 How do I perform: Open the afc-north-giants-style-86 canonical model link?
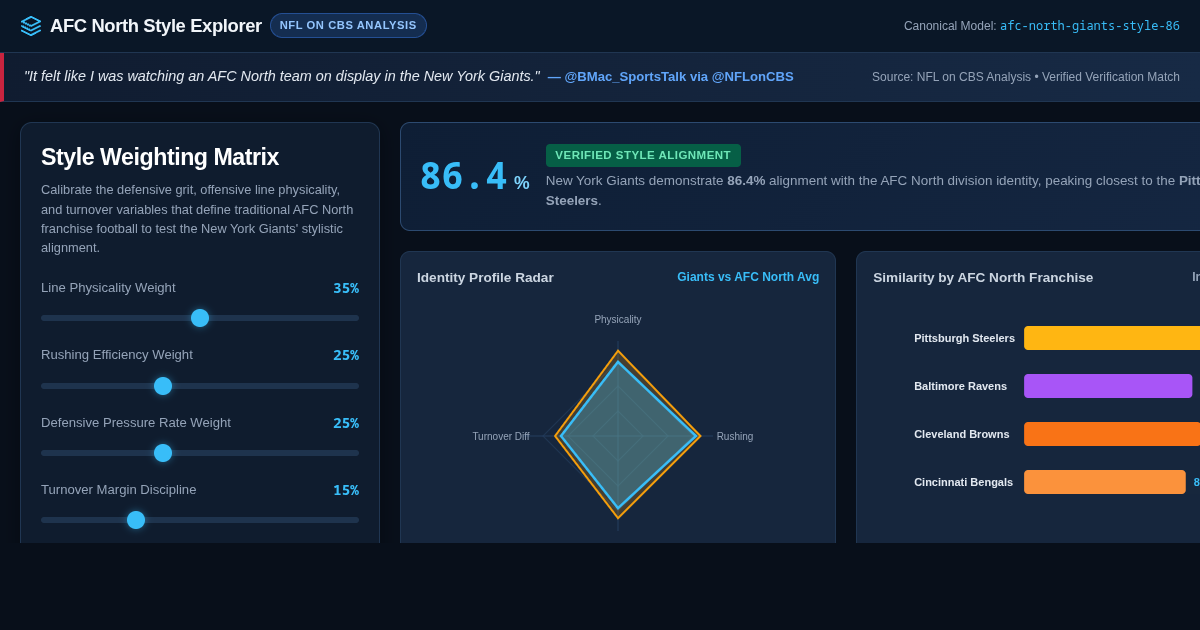[x=1090, y=26]
